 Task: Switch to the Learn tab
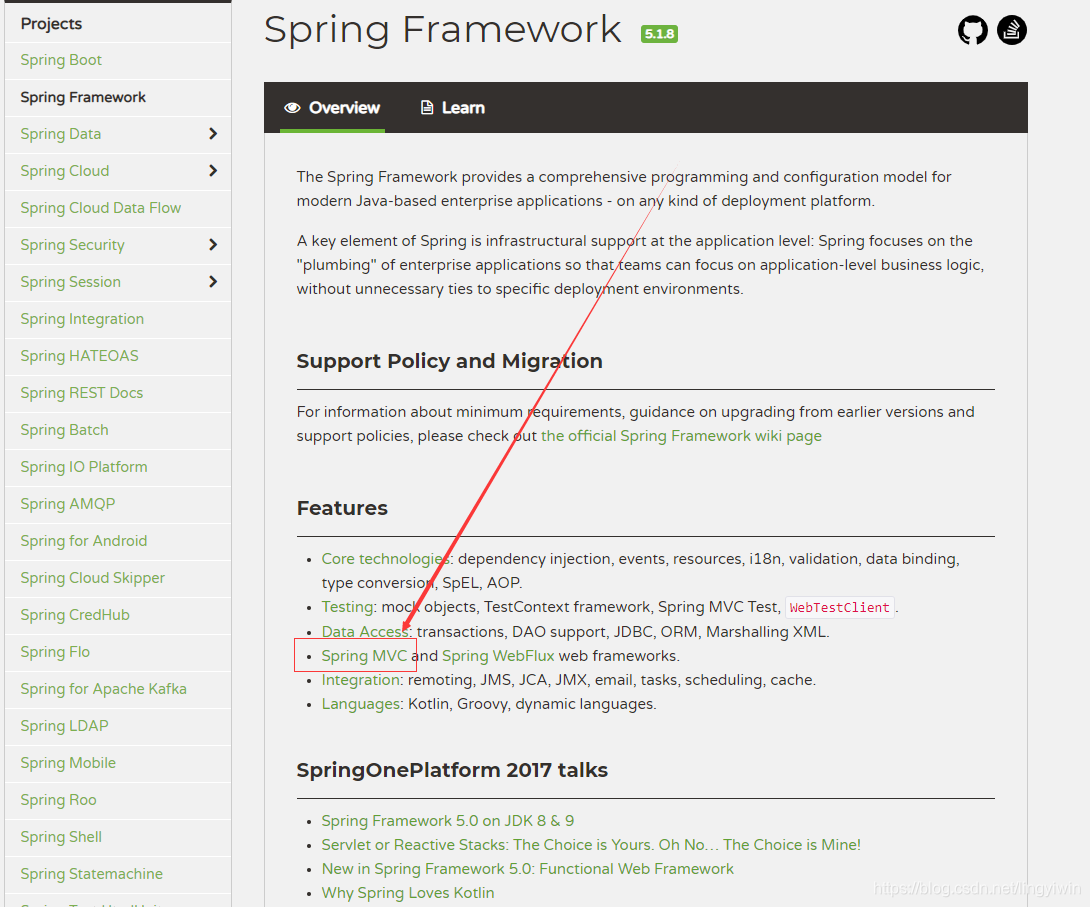453,108
